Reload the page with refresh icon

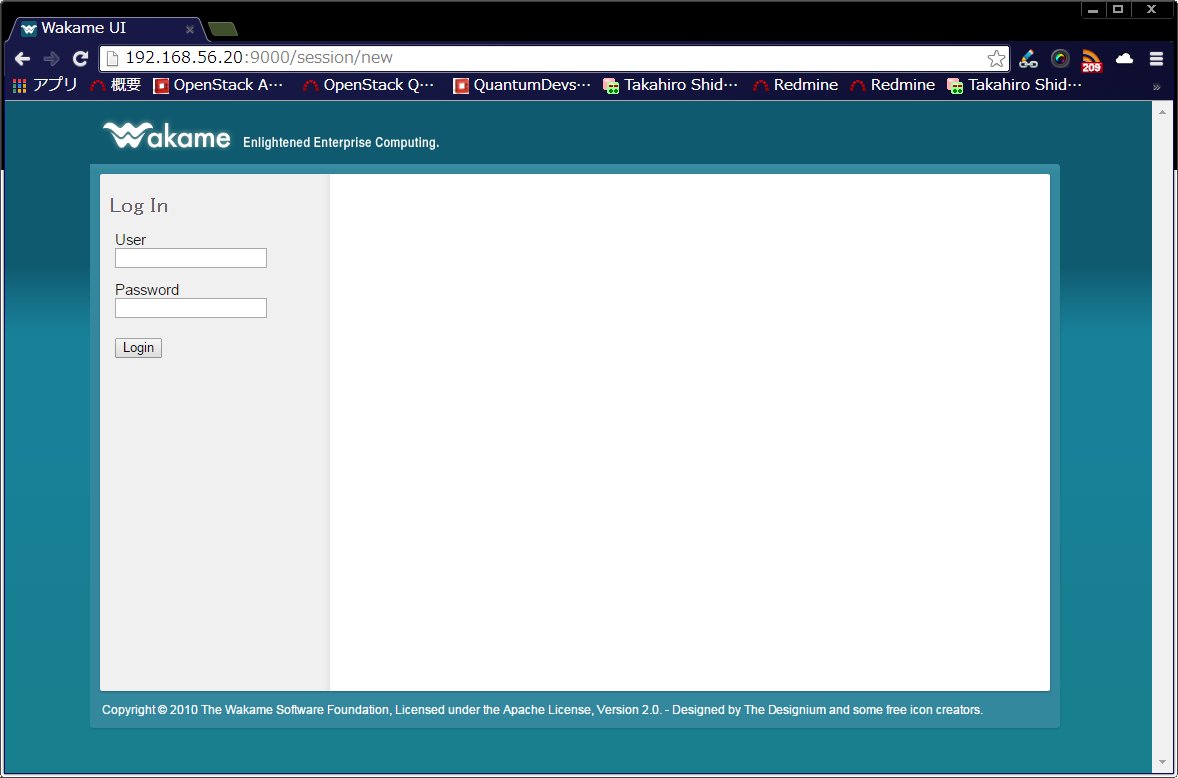[80, 59]
